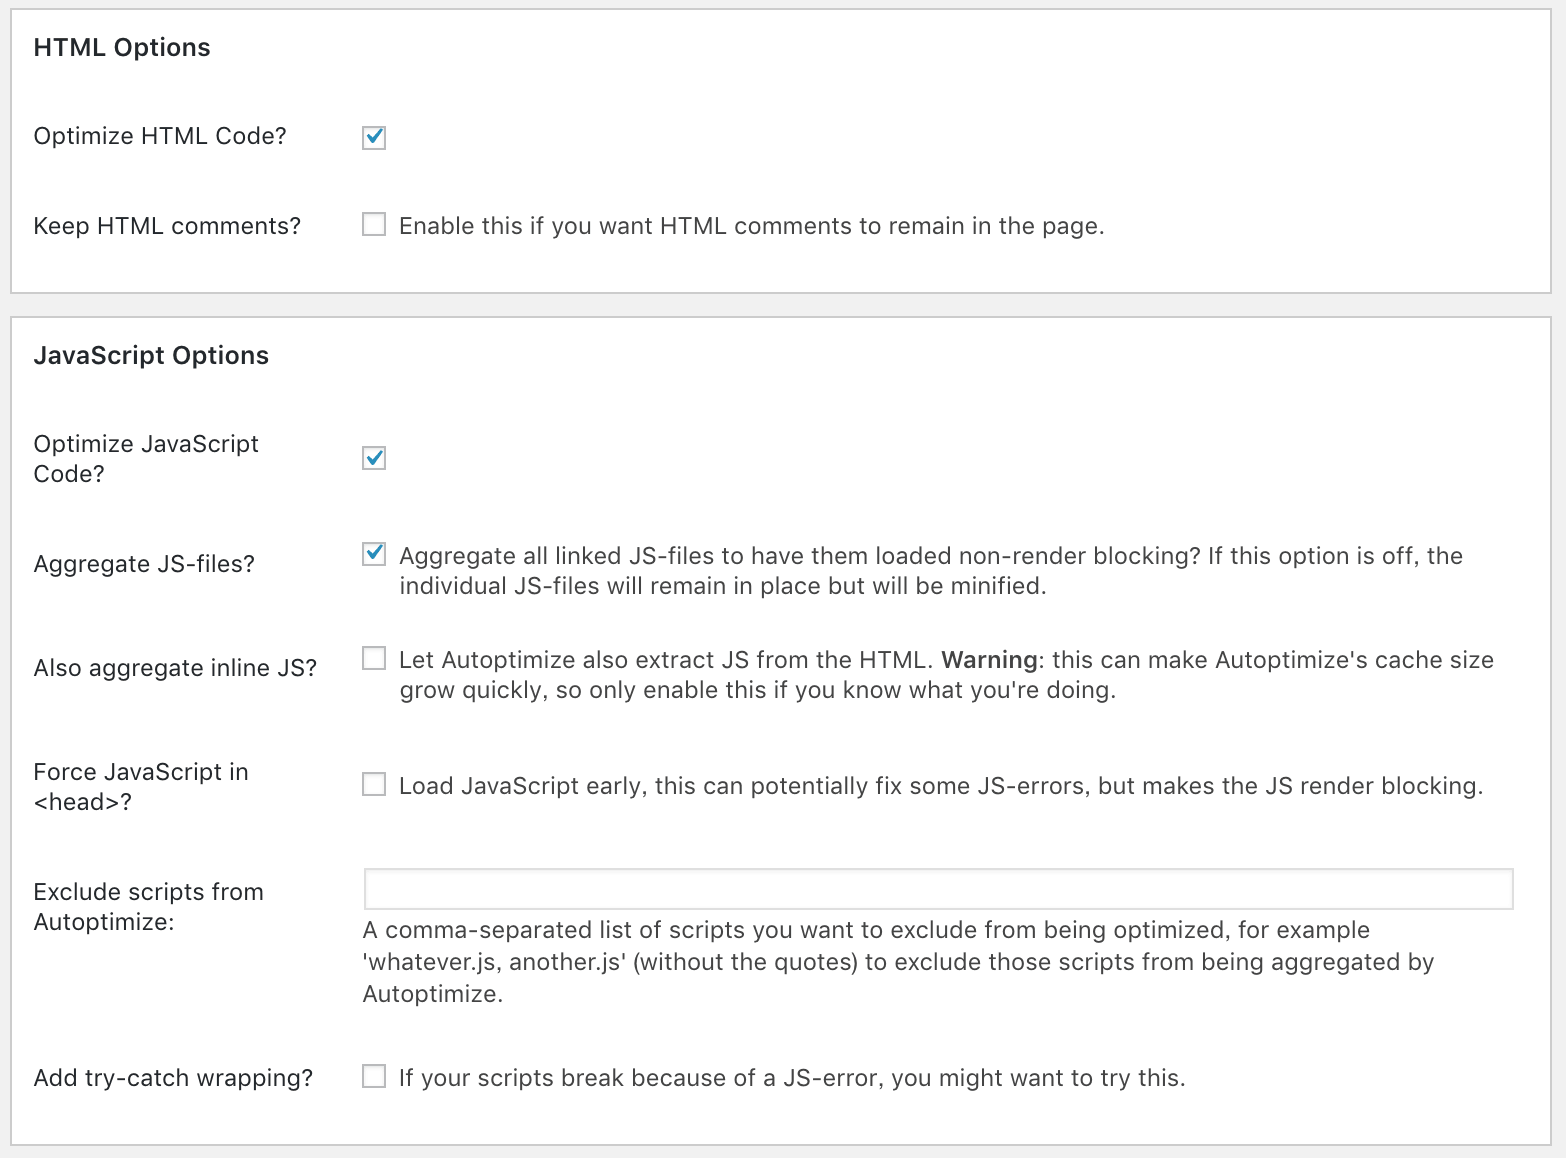Click the "Enable this if you want HTML comments" description
The height and width of the screenshot is (1158, 1566).
click(751, 226)
